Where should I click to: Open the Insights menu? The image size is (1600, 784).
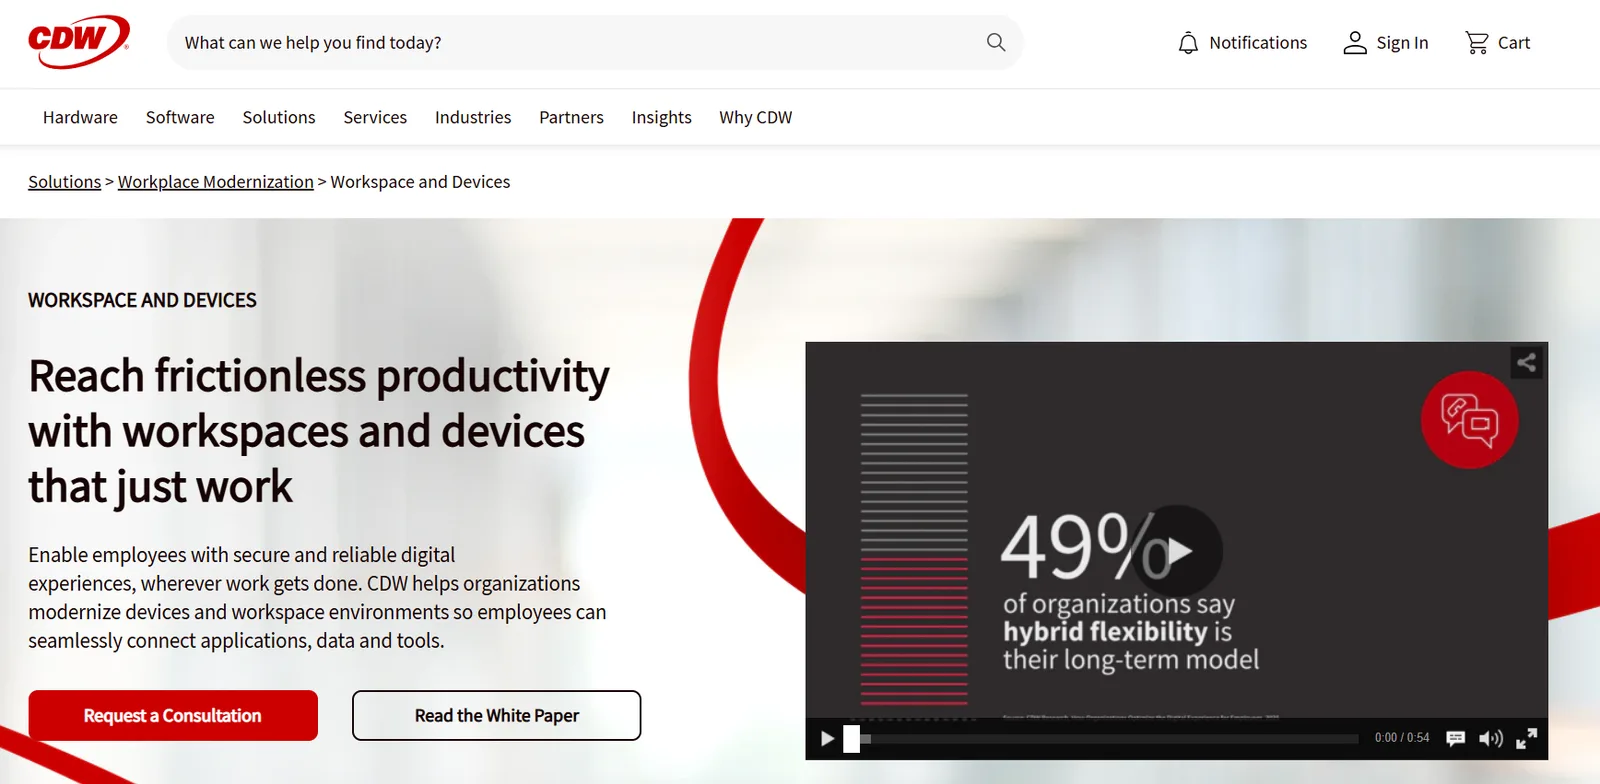(661, 117)
